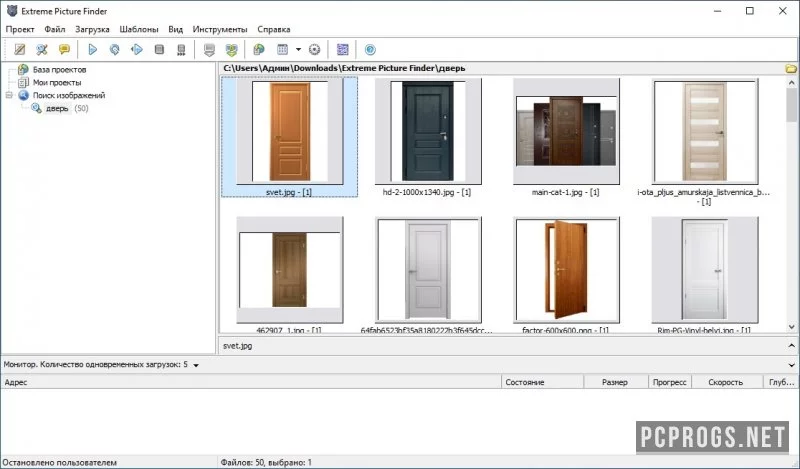Select the hd-2-1000x1340.jpg dark door thumbnail
800x469 pixels.
coord(428,132)
